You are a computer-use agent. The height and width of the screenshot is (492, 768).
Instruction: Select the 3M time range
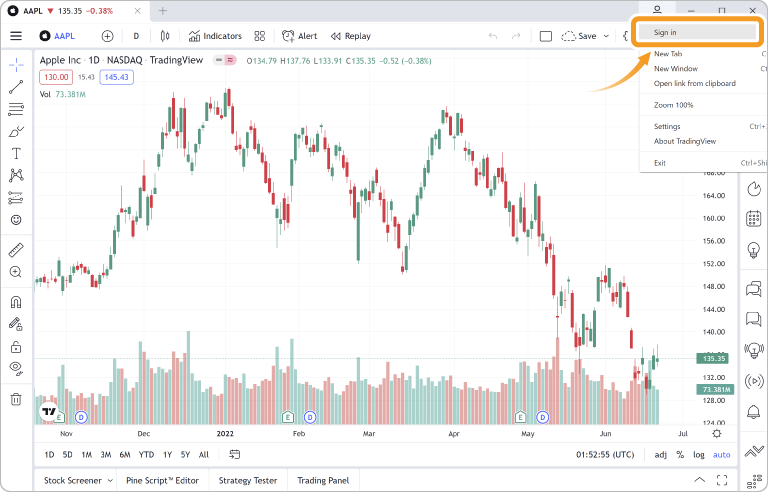pos(106,455)
